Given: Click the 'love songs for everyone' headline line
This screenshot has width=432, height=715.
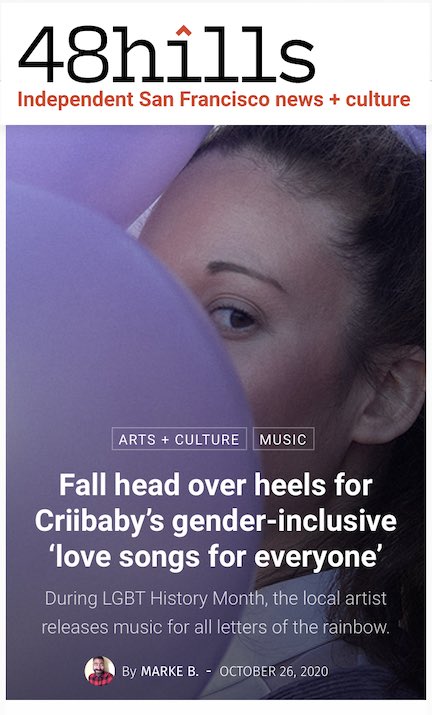Looking at the screenshot, I should point(215,557).
